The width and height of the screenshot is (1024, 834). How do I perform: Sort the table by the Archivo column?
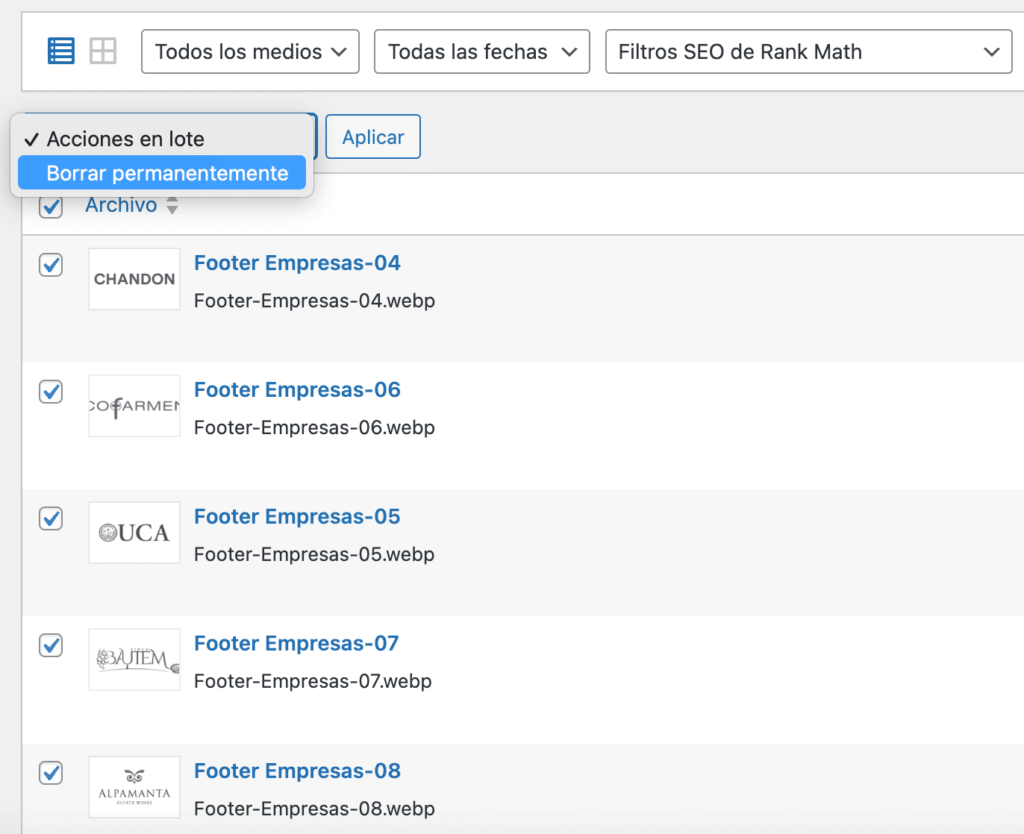[x=120, y=204]
